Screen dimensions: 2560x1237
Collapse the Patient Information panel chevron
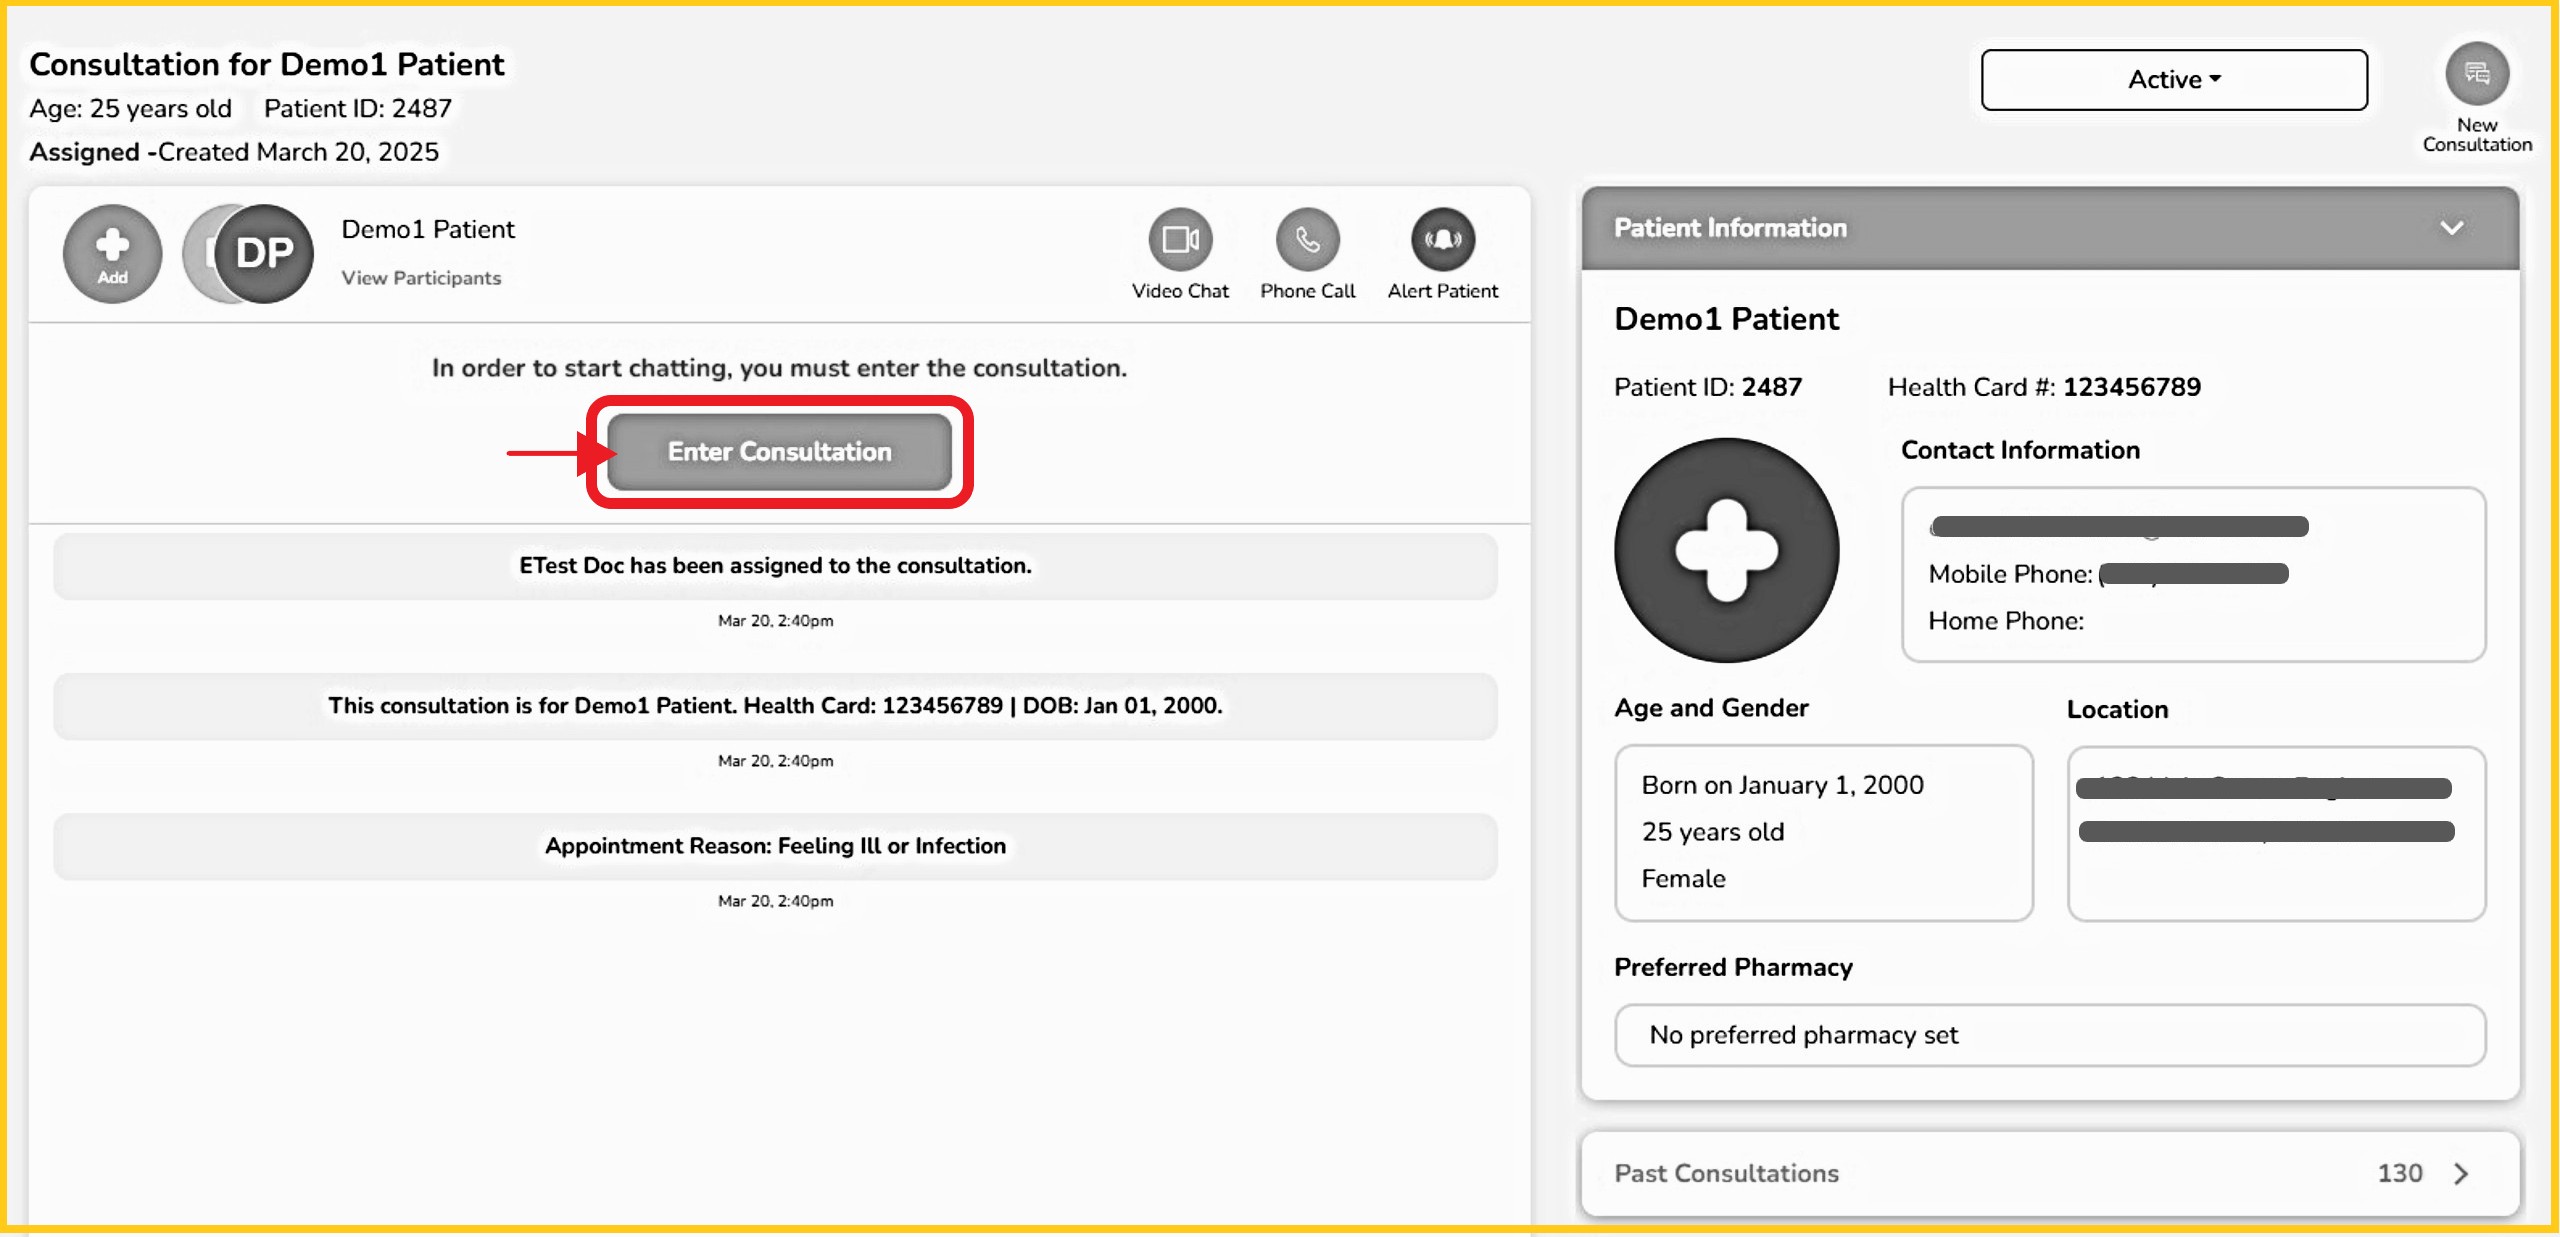2451,228
